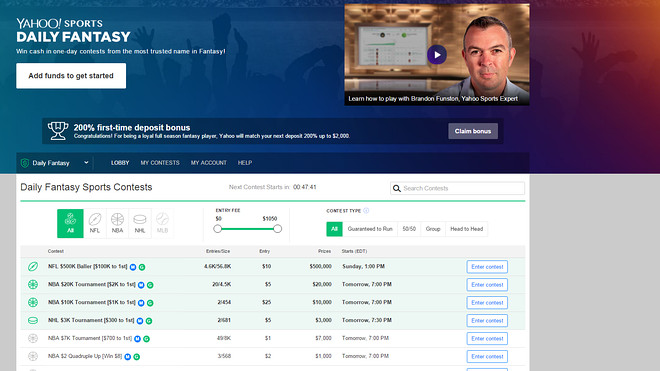Screen dimensions: 660x371
Task: Sort by Contest column header
Action: [x=56, y=251]
